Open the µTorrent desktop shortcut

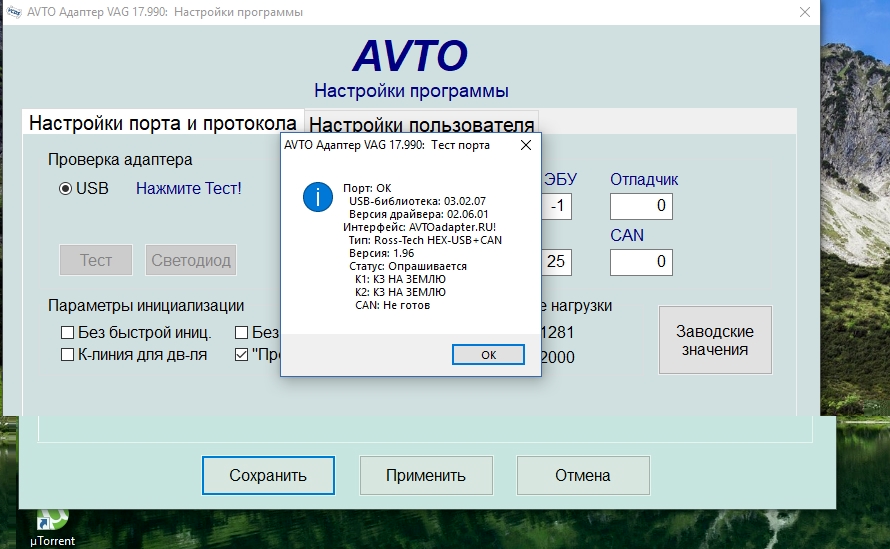tap(52, 528)
